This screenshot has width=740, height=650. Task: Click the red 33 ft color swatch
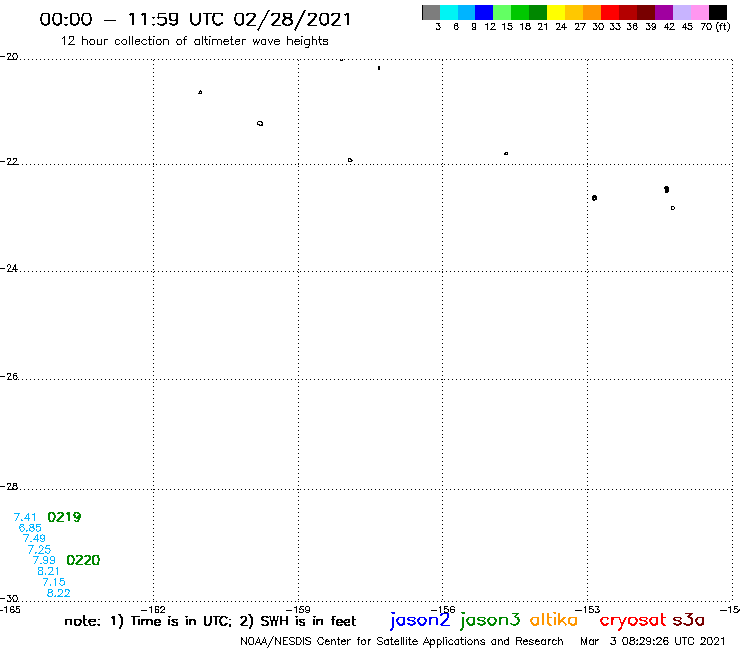coord(610,12)
